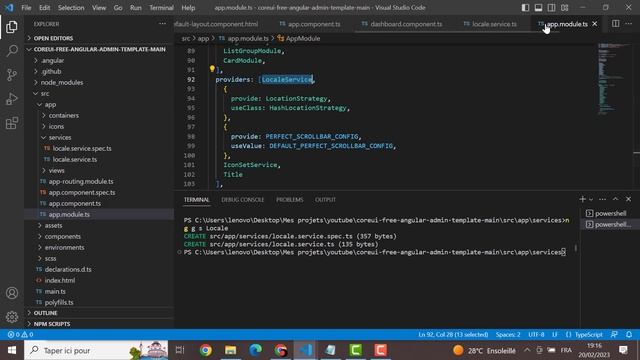Screen dimensions: 640x360
Task: Expand the node_modules folder
Action: coord(99,82)
